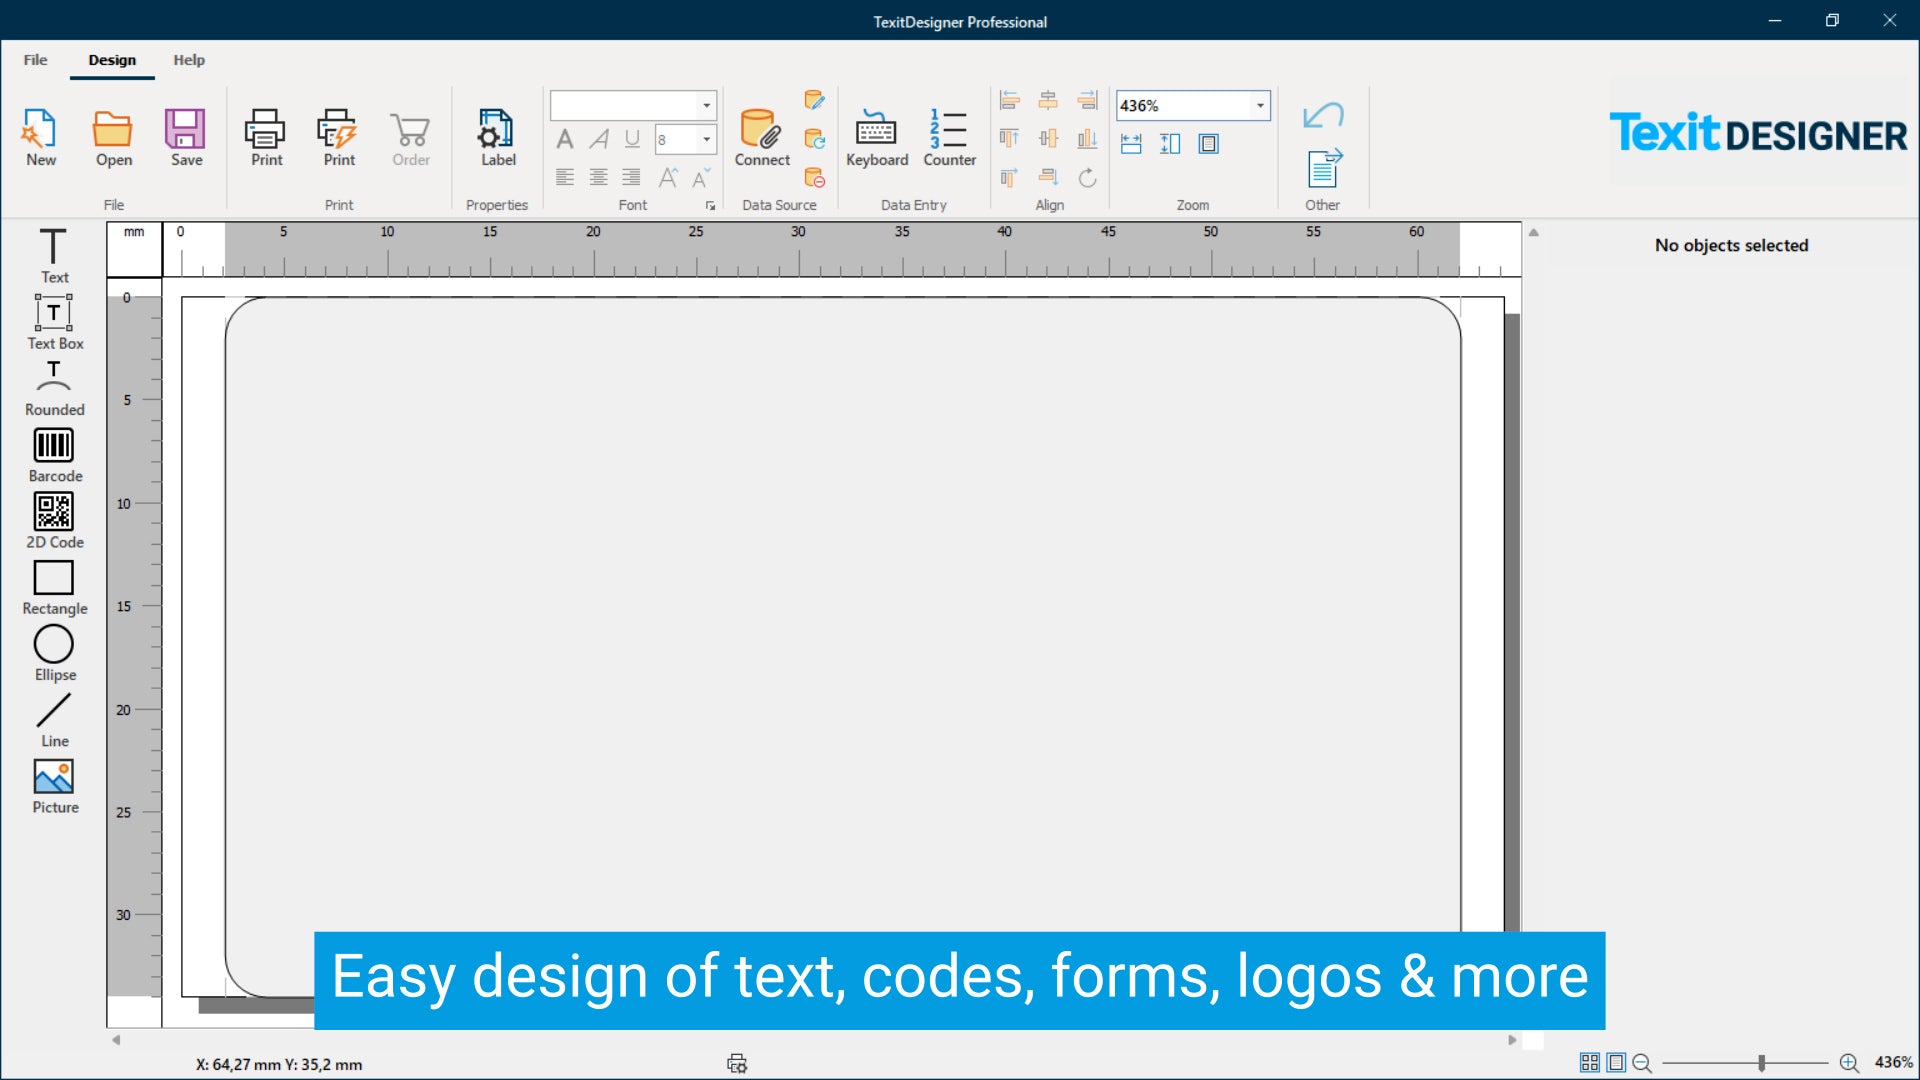Select the Rounded text tool
The height and width of the screenshot is (1080, 1920).
coord(55,388)
